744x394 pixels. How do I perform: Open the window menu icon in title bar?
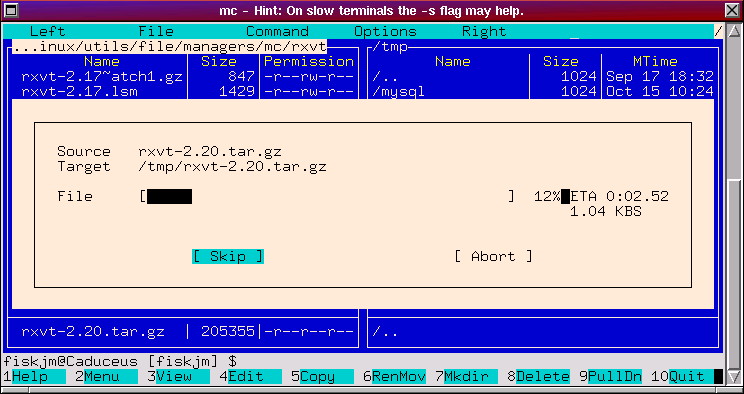click(x=10, y=10)
